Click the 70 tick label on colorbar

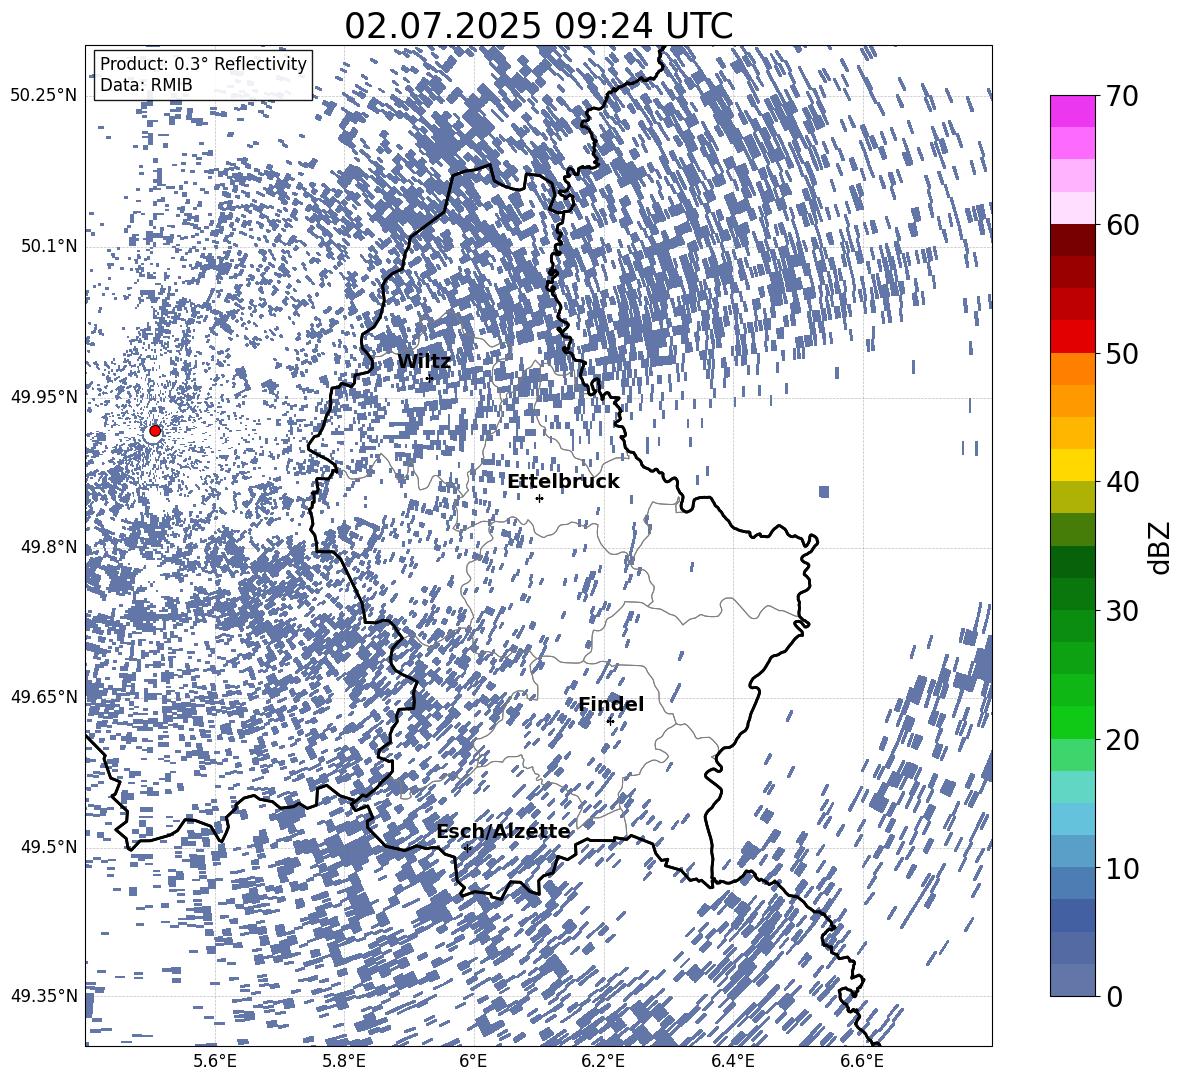tap(1122, 96)
